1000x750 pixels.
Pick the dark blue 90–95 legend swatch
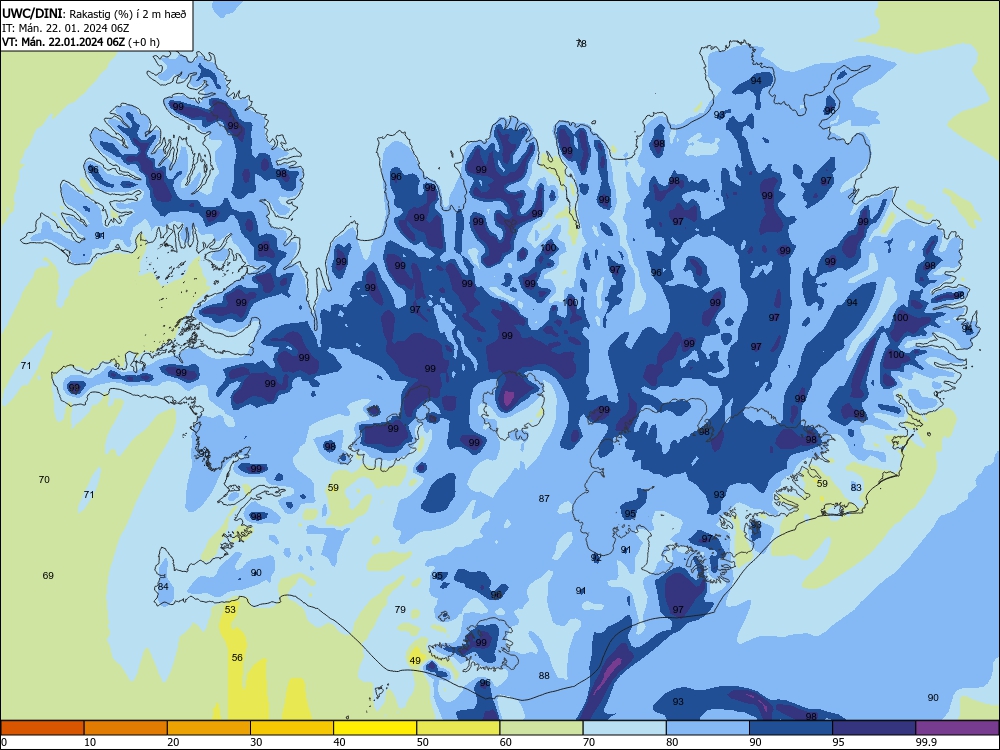pyautogui.click(x=791, y=728)
